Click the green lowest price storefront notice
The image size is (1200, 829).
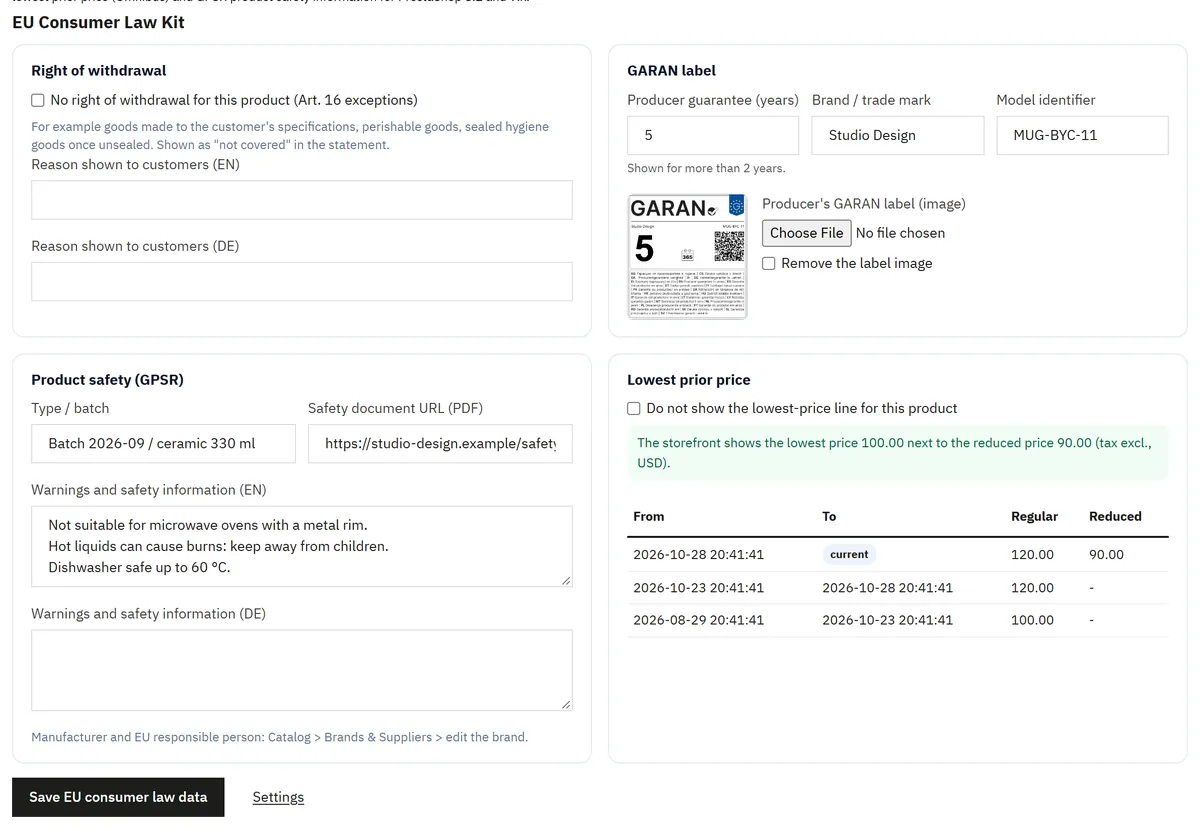(897, 453)
